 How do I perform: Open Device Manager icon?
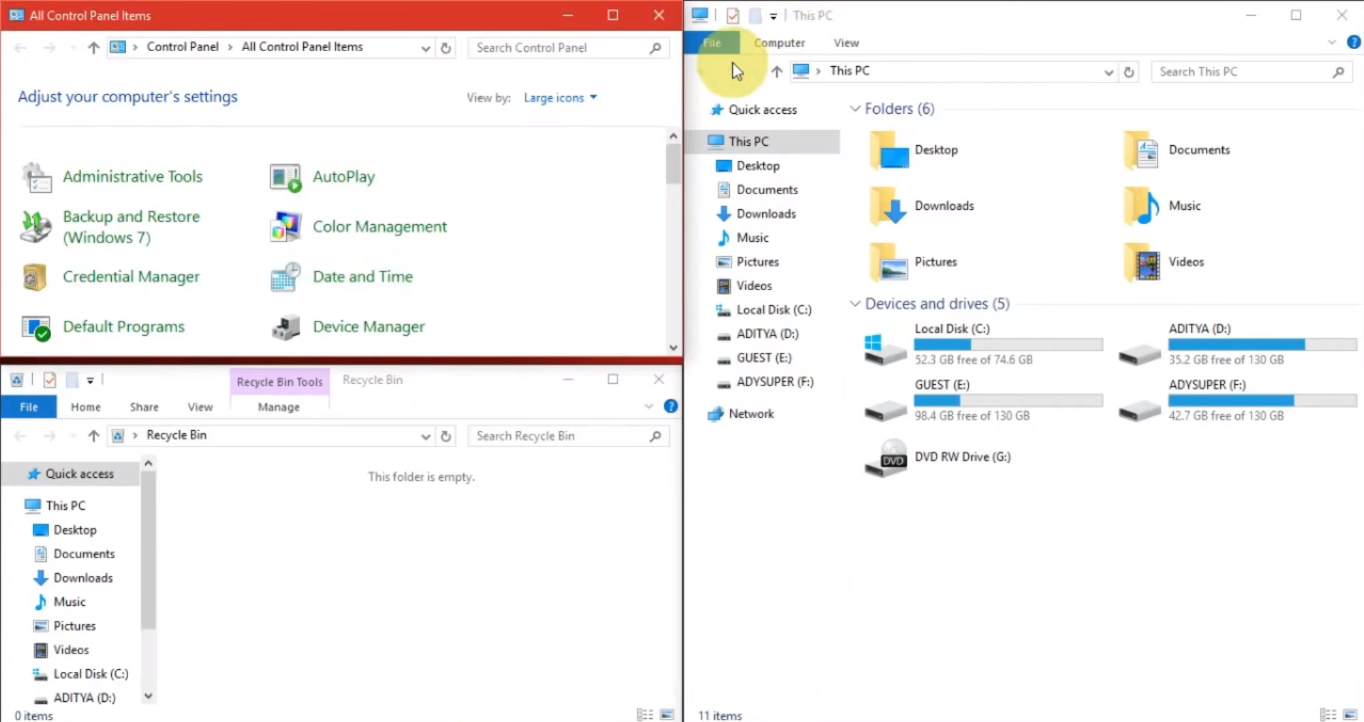click(x=286, y=327)
